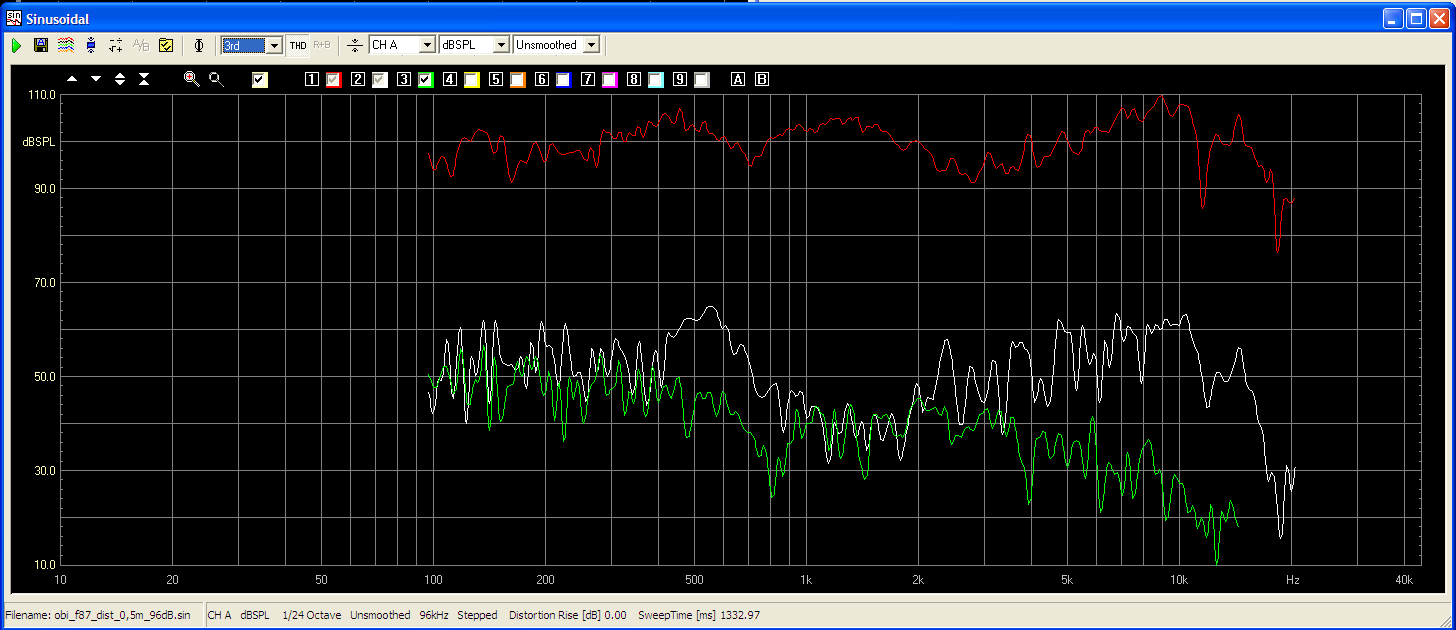Click the 110.0 Y-axis value
The image size is (1456, 630).
tap(41, 95)
